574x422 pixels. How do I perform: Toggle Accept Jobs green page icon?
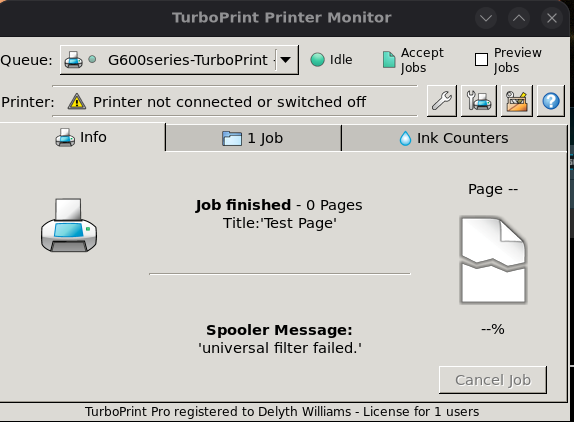(x=389, y=60)
